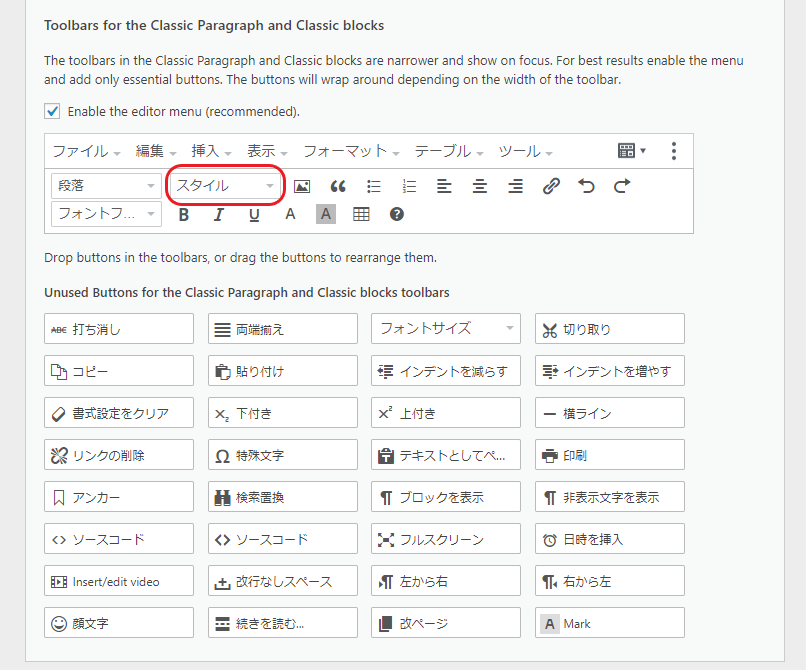Select the 非表示文字を表示 button
Screen dimensions: 806x670
tap(610, 497)
